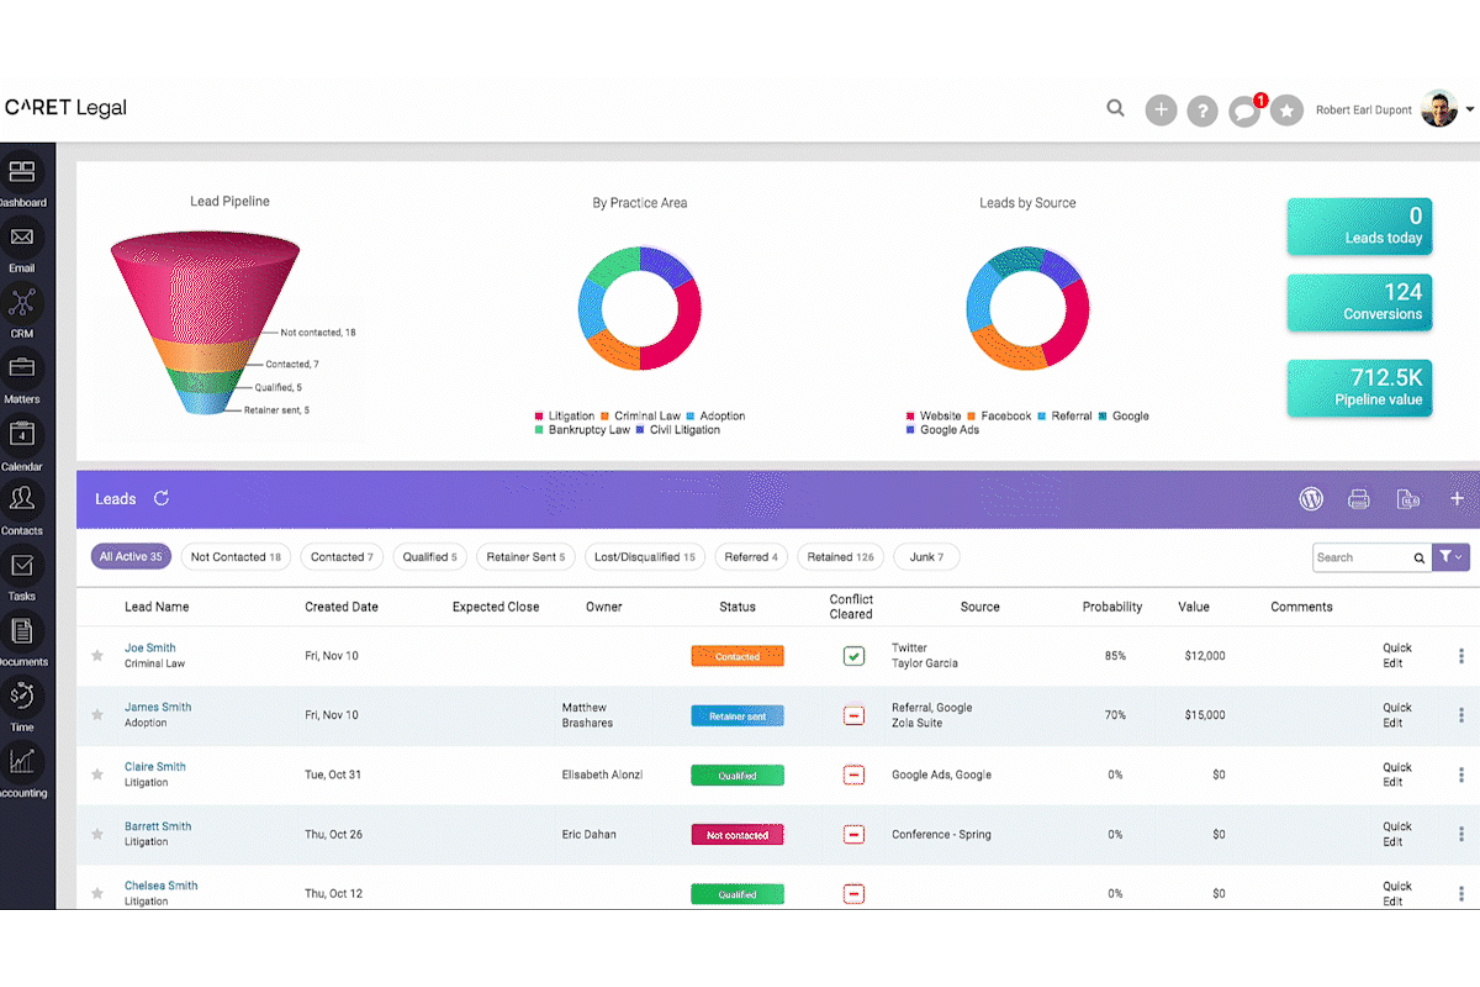Image resolution: width=1480 pixels, height=987 pixels.
Task: Toggle conflict cleared for James Smith
Action: tap(853, 715)
